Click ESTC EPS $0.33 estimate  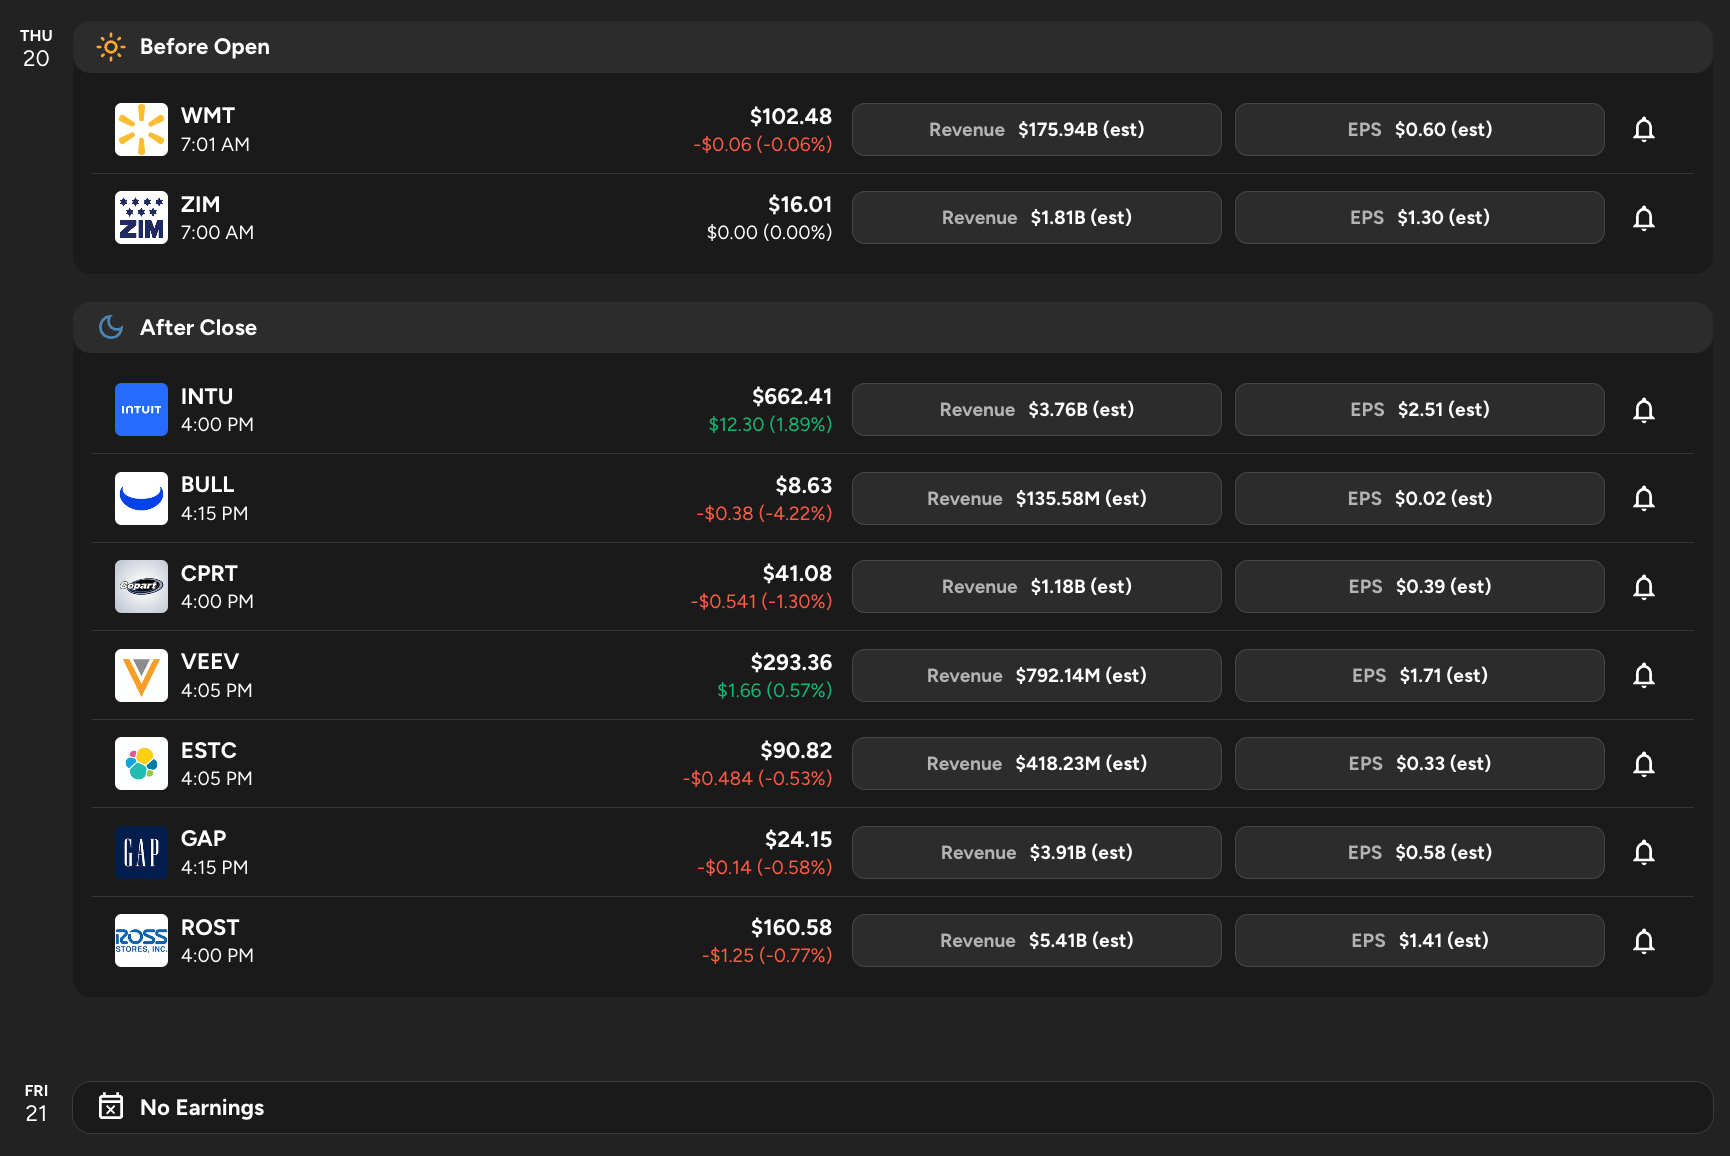coord(1419,764)
